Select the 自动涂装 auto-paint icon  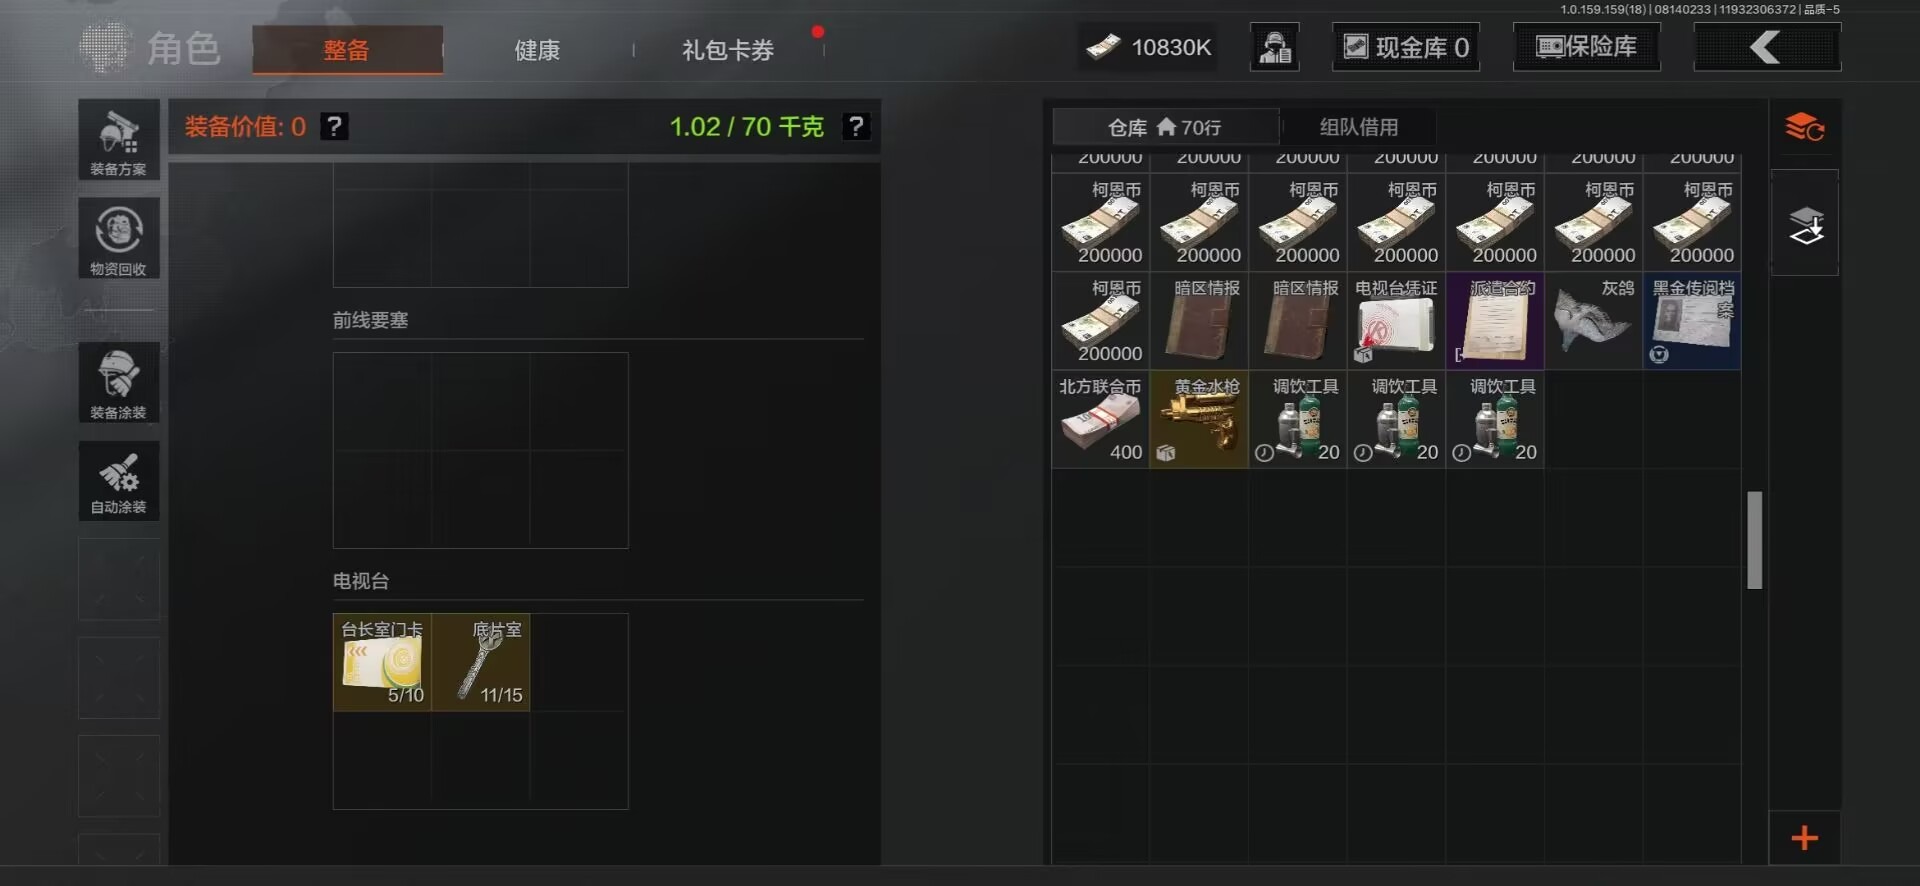(119, 481)
